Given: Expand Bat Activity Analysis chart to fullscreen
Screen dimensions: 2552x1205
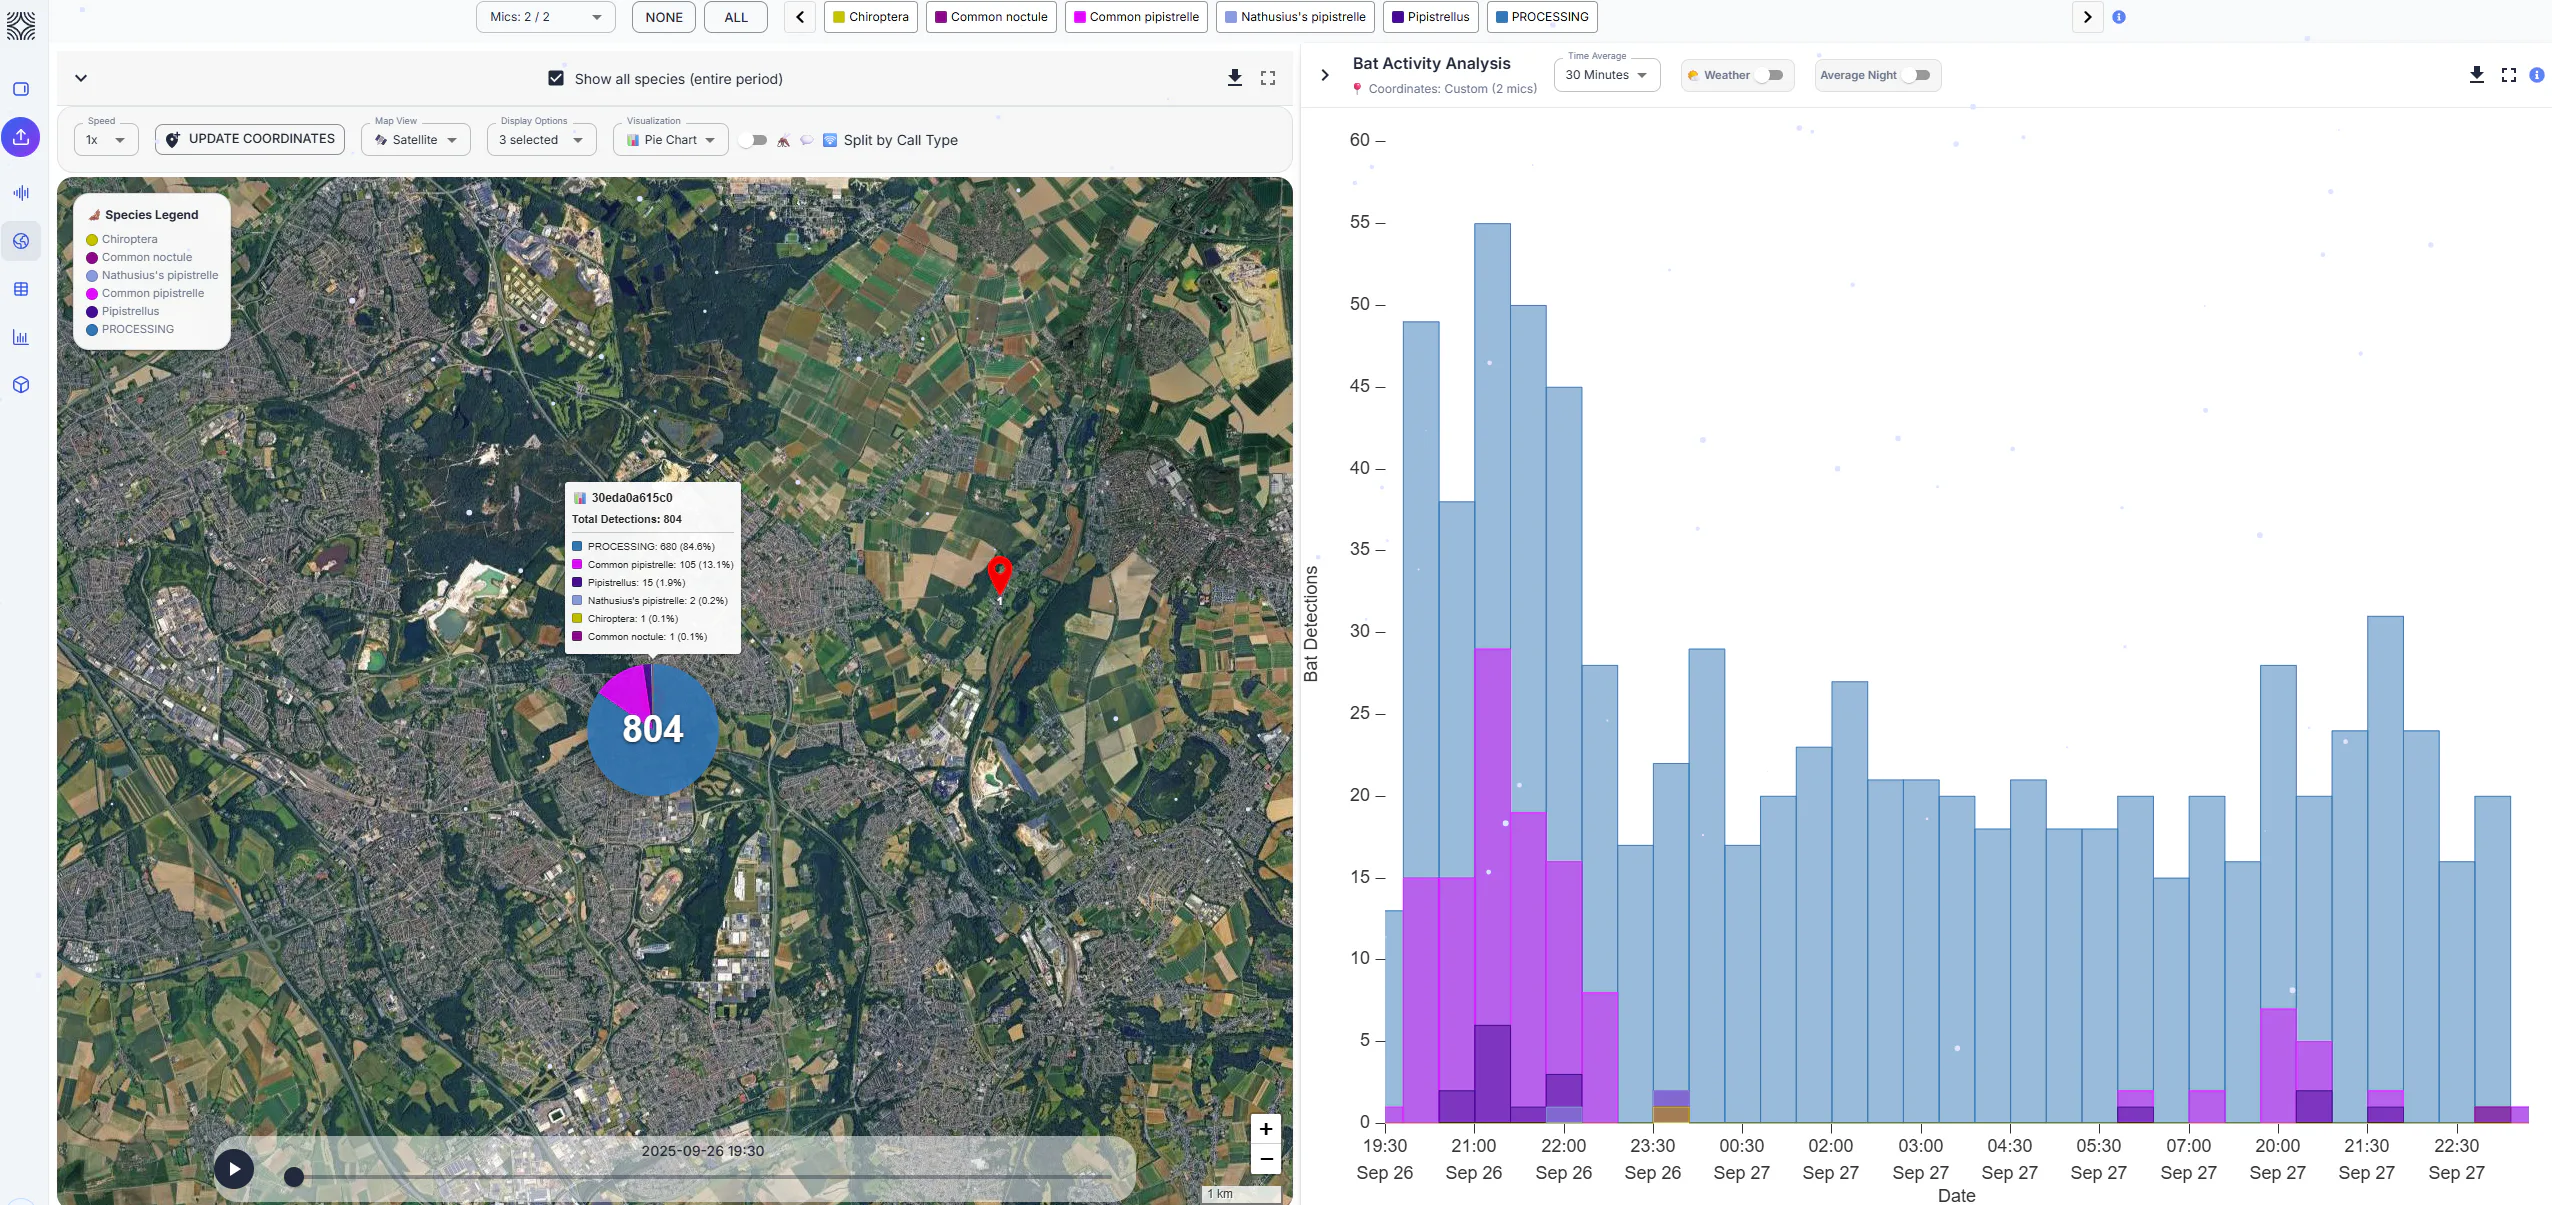Looking at the screenshot, I should 2509,75.
